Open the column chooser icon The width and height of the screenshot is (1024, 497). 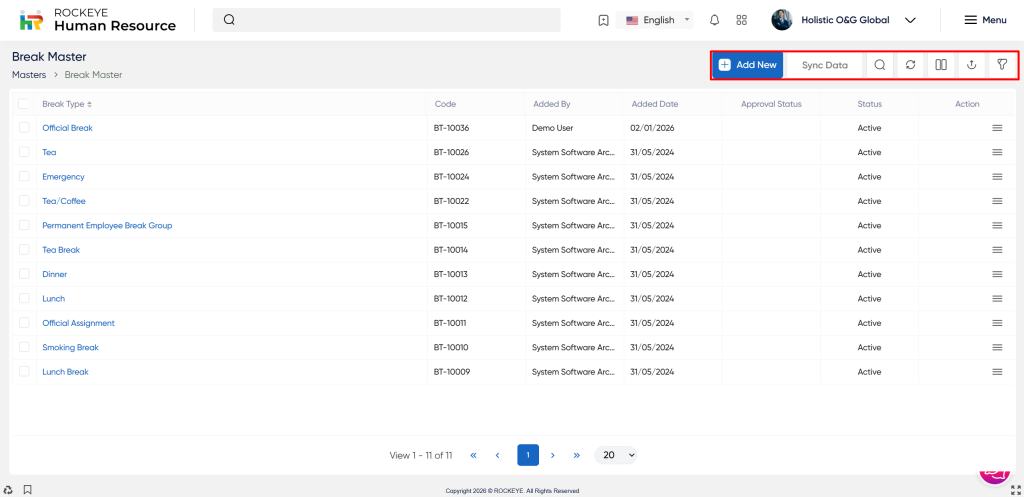[x=940, y=65]
